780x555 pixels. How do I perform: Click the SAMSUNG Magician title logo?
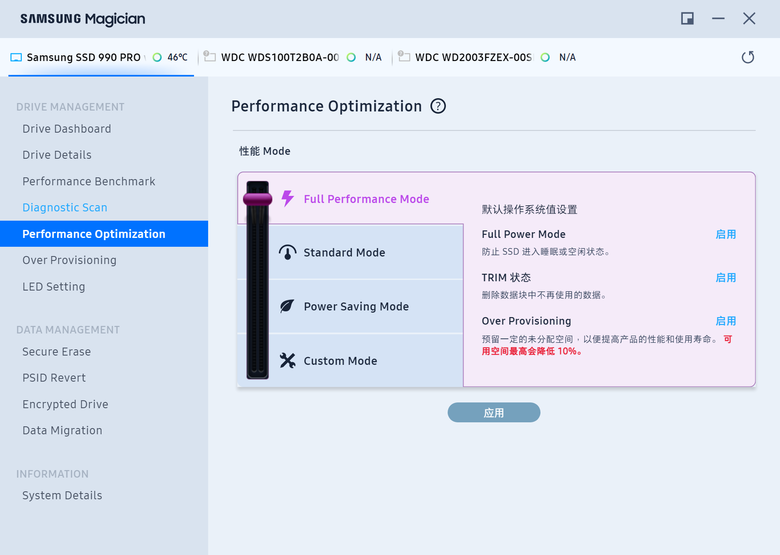[x=83, y=19]
